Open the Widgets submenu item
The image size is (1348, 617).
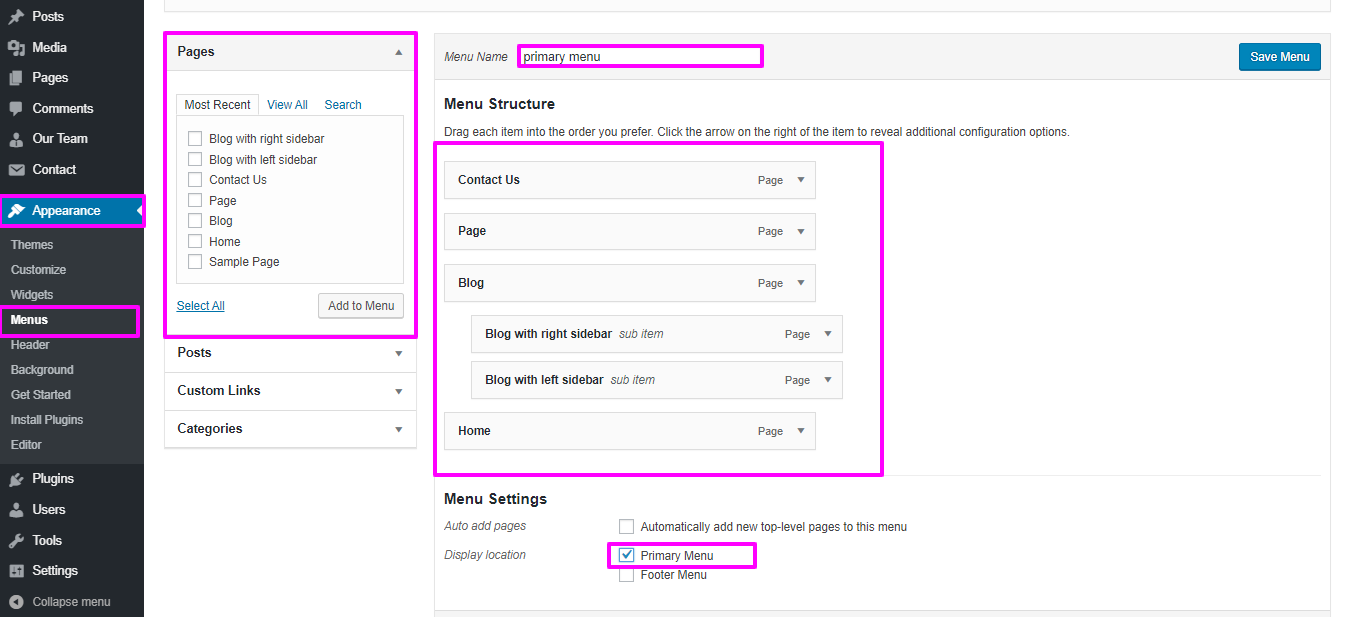pos(32,295)
